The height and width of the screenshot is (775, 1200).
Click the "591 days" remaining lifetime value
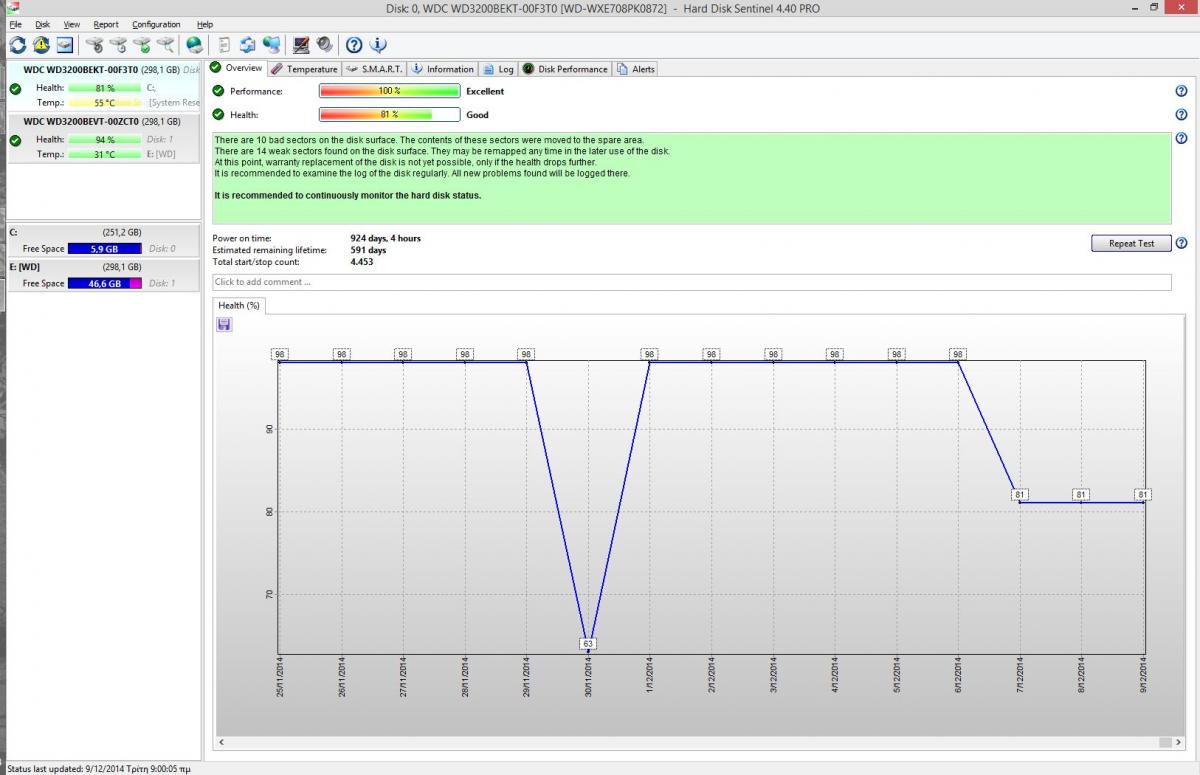coord(368,250)
